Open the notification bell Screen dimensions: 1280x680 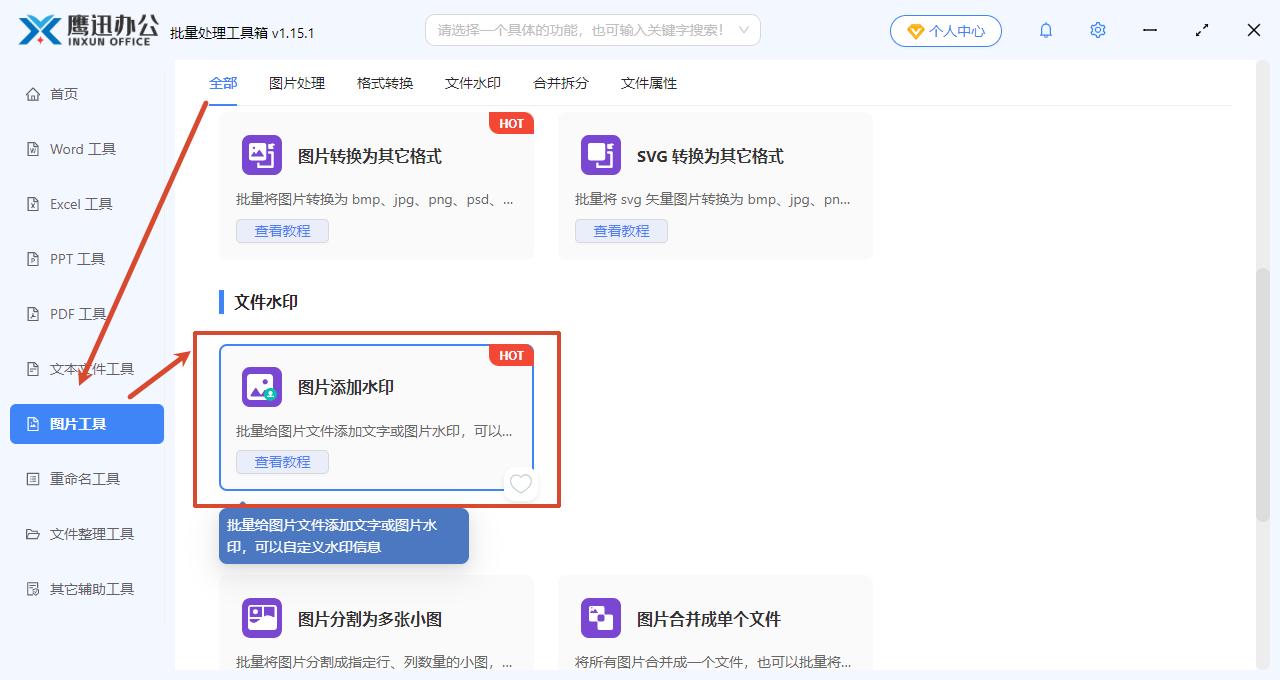pos(1046,30)
